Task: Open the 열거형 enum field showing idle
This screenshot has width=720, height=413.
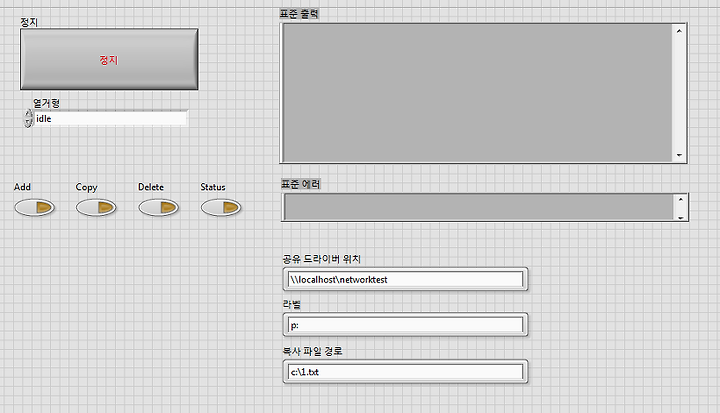Action: coord(111,119)
